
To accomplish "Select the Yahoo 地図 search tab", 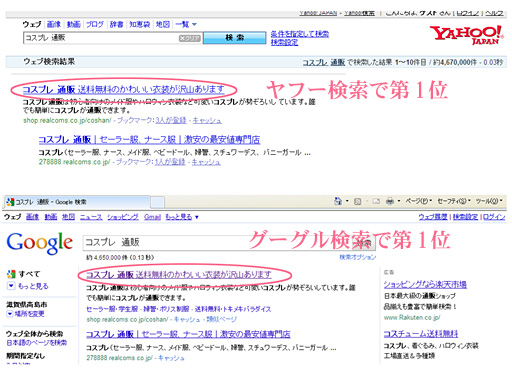I will 163,24.
